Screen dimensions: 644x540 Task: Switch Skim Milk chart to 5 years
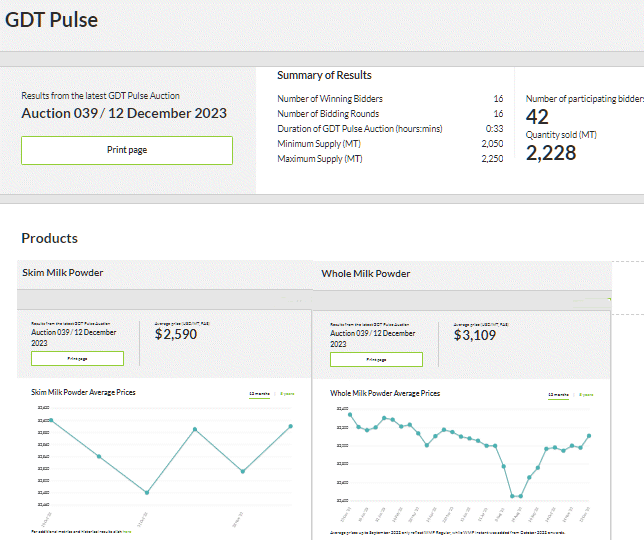click(x=287, y=394)
